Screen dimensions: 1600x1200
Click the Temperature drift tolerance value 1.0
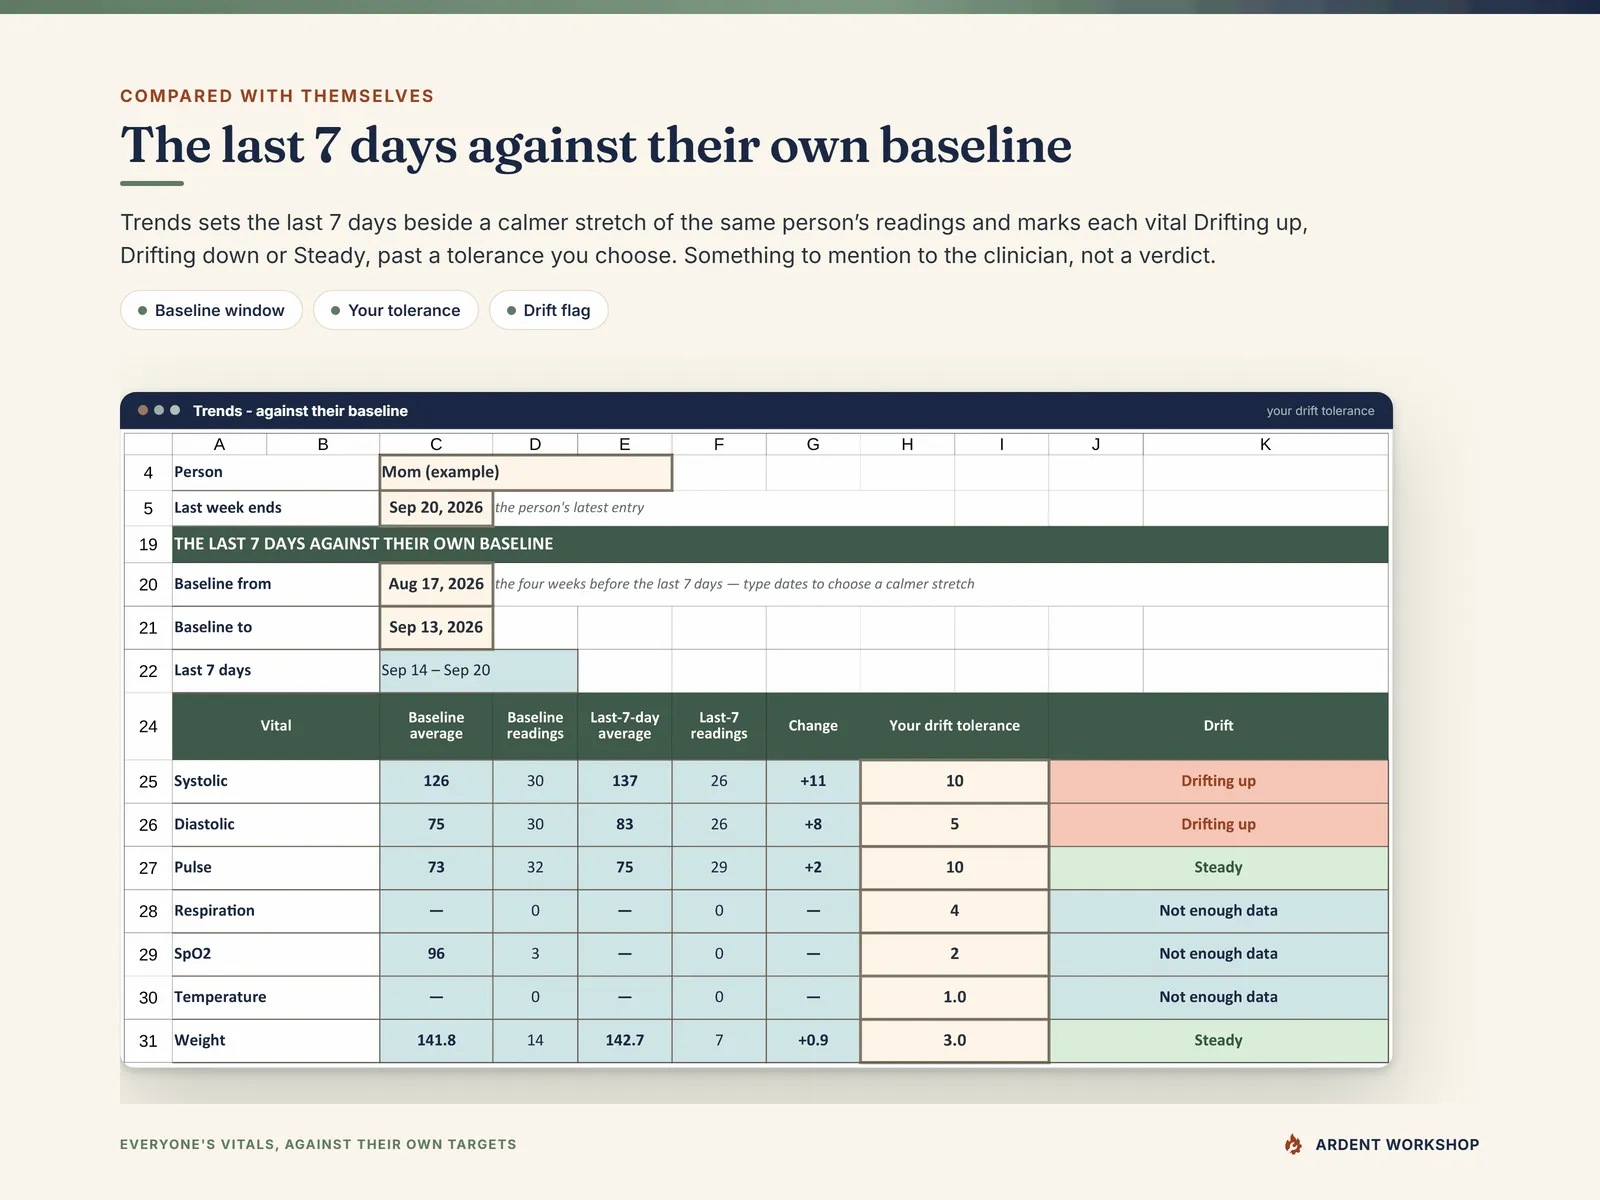click(x=954, y=997)
